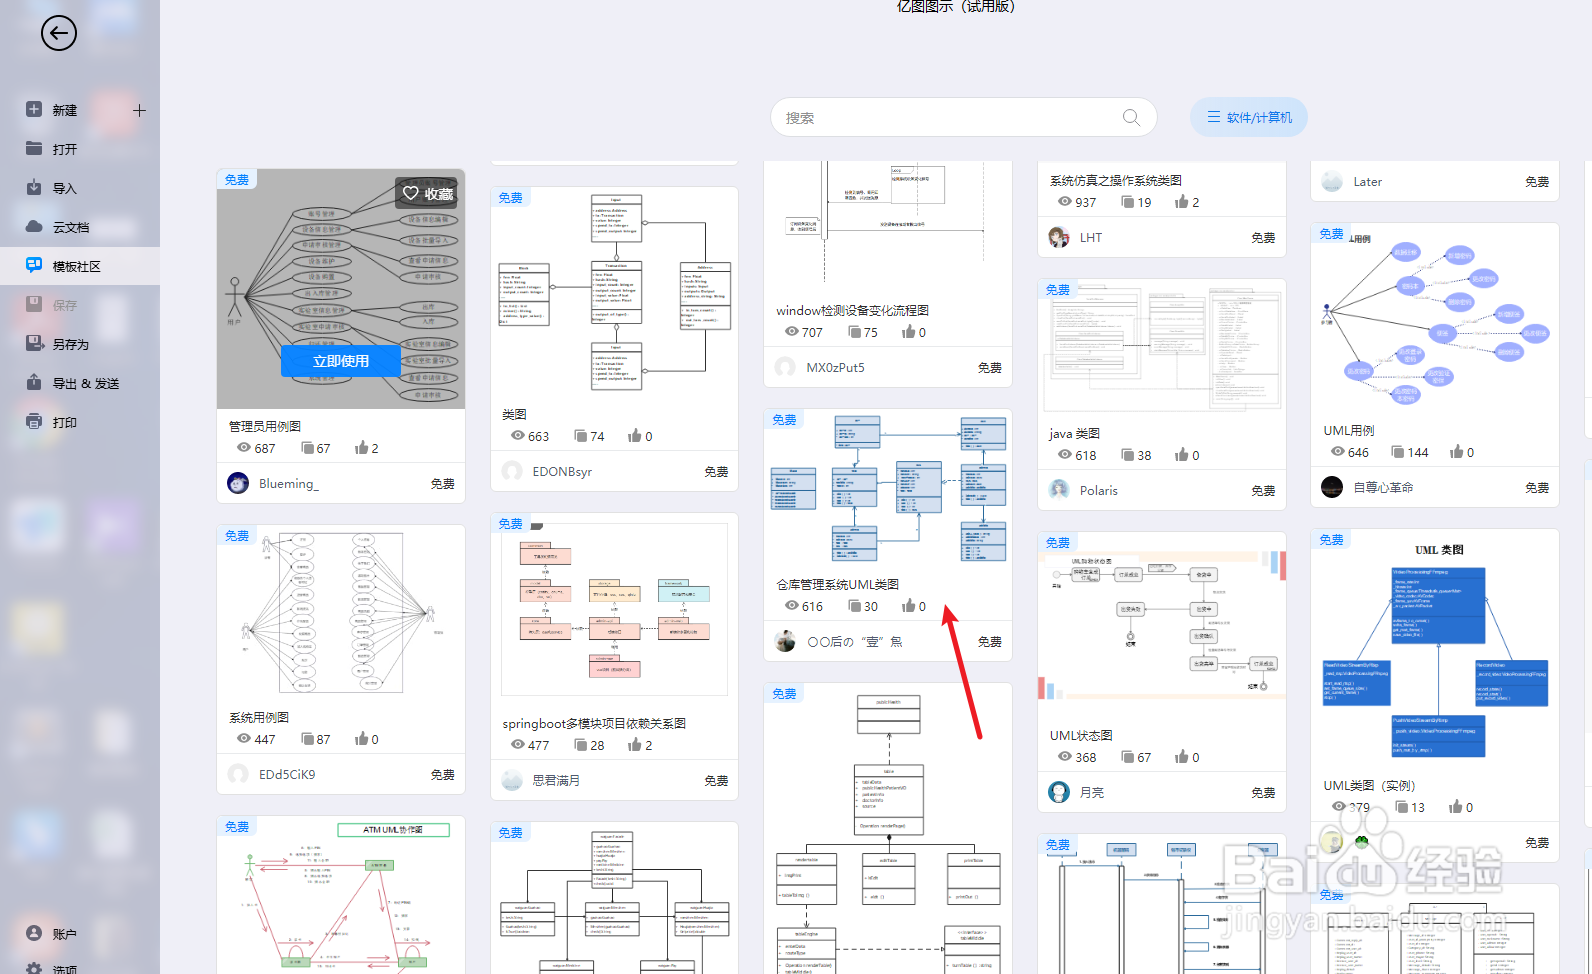Click author name MX0zPut5
Viewport: 1592px width, 974px height.
pyautogui.click(x=835, y=367)
